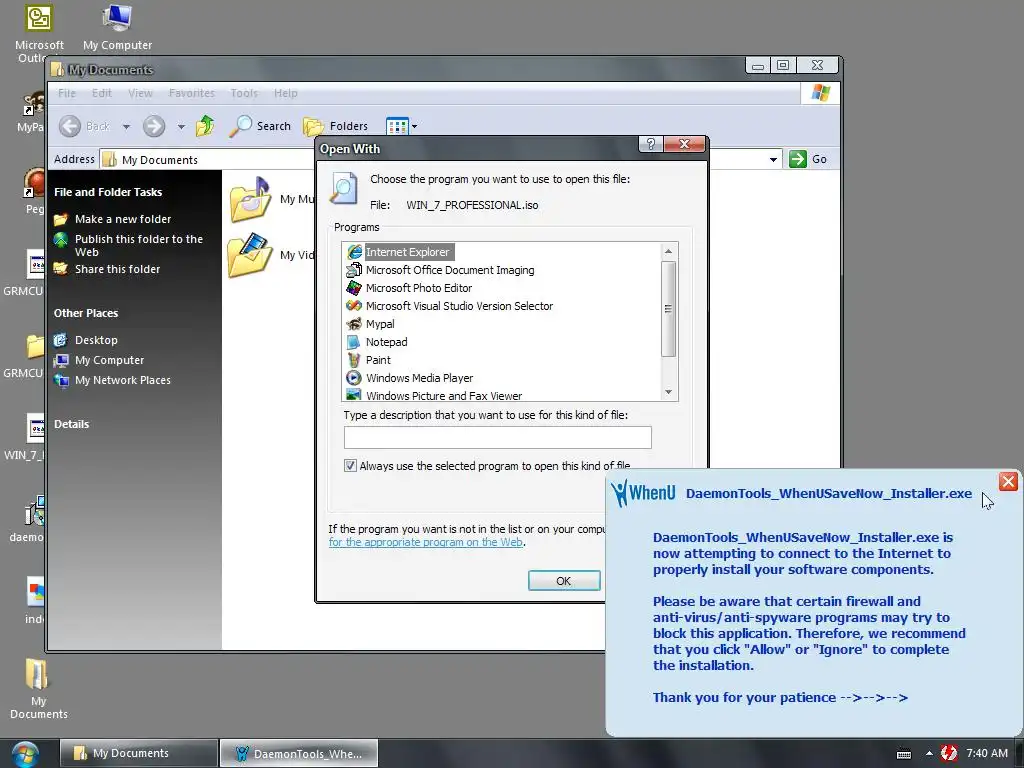Click OK in Open With dialog
Image resolution: width=1024 pixels, height=768 pixels.
564,581
